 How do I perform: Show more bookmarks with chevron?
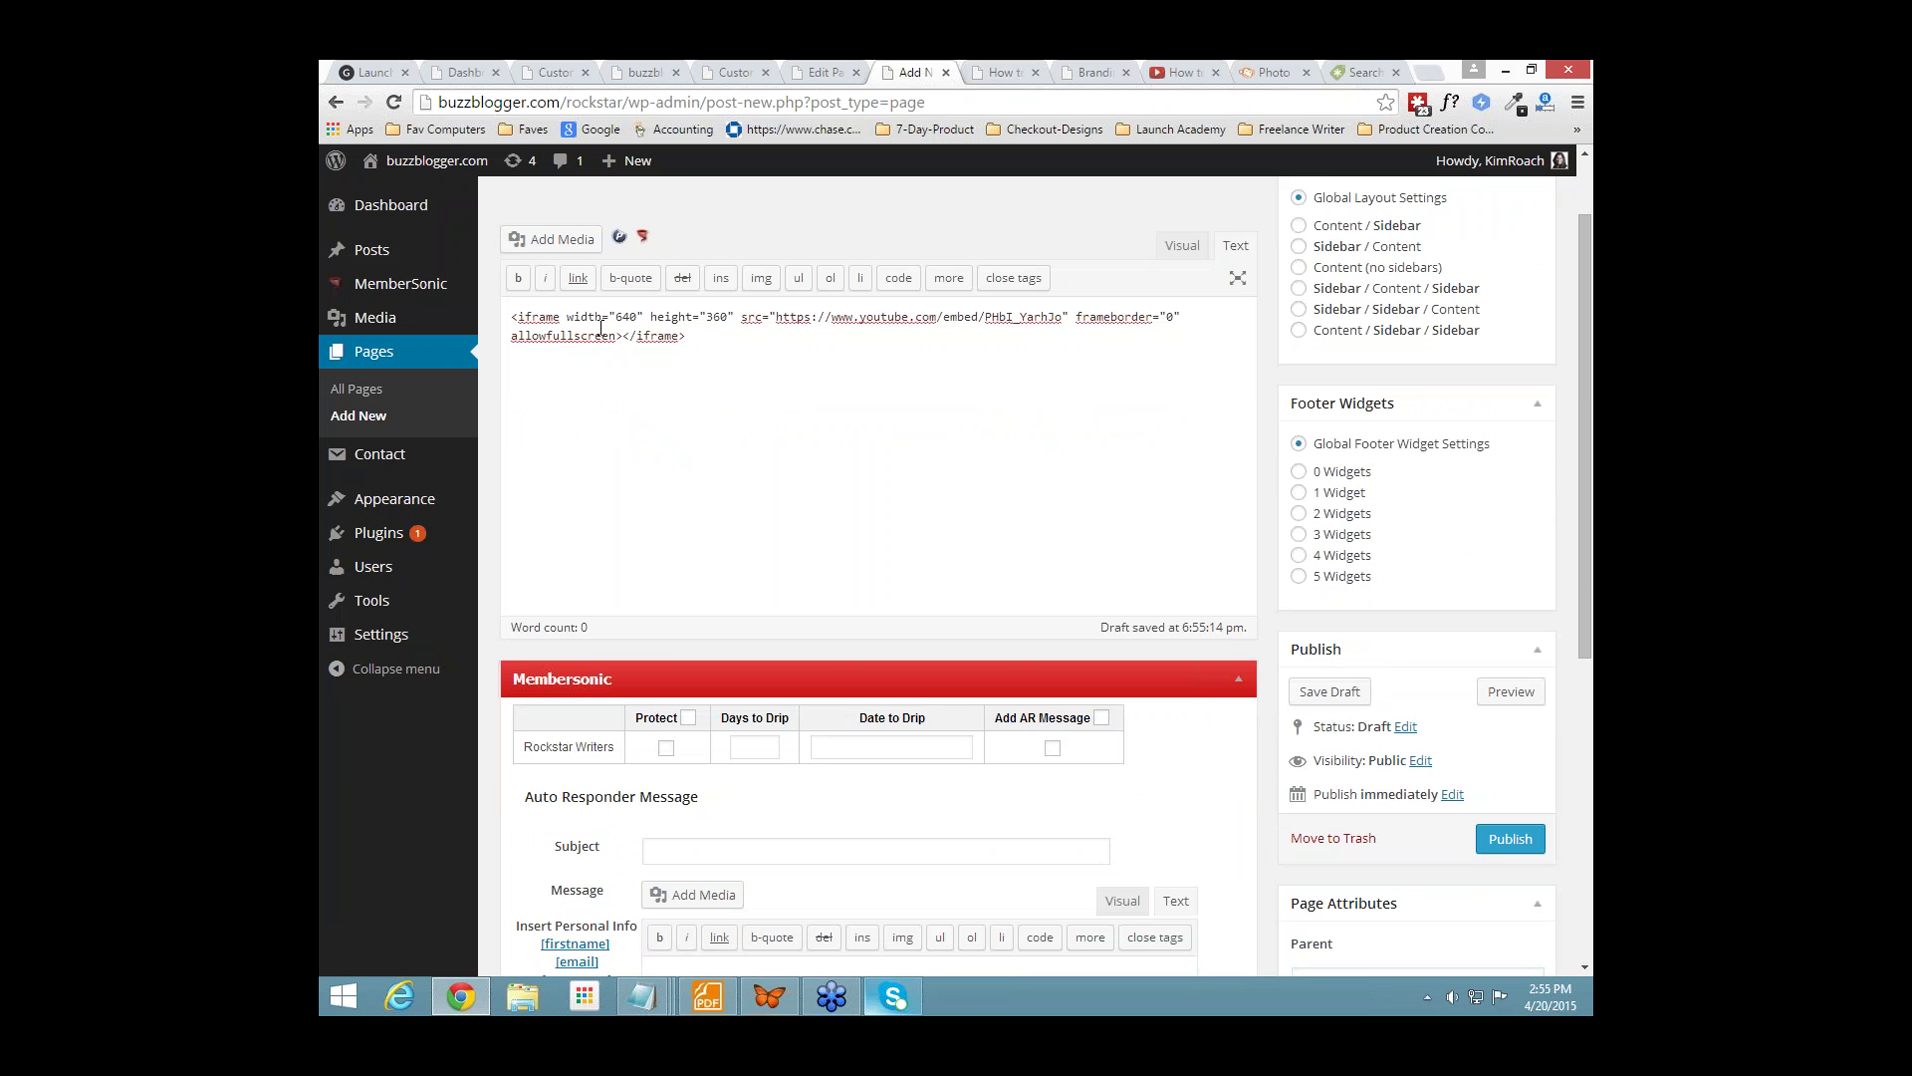[1577, 130]
